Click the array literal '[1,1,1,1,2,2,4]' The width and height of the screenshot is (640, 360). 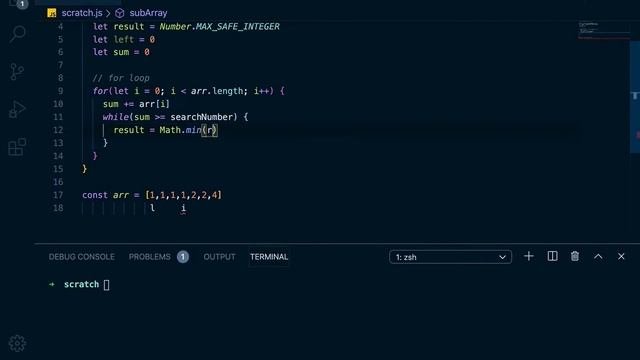click(183, 195)
